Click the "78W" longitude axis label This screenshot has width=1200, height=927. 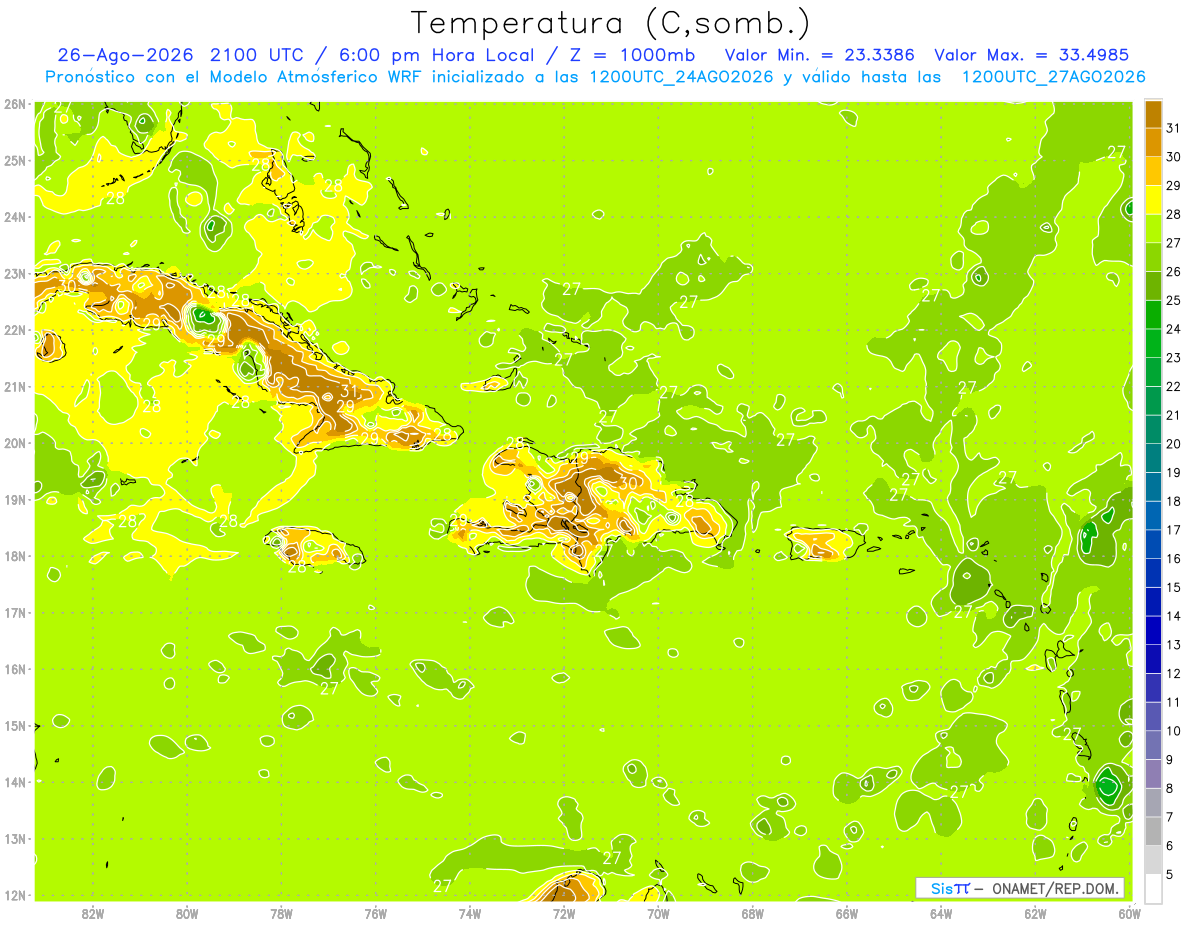[x=281, y=913]
